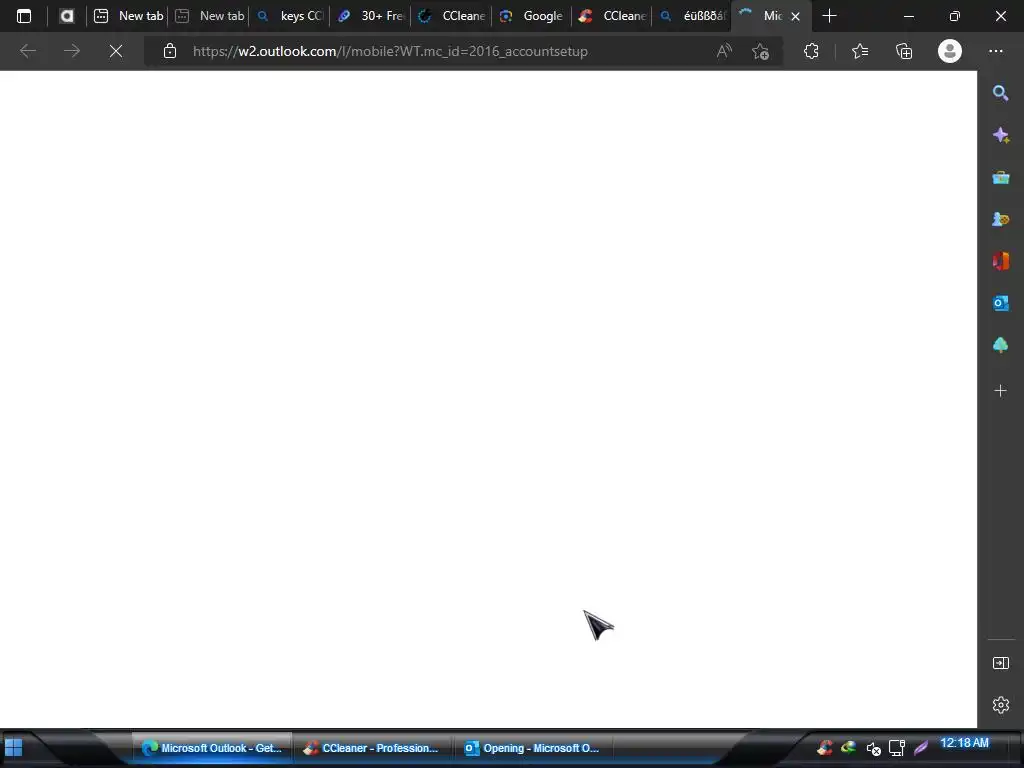The height and width of the screenshot is (768, 1024).
Task: Open sidebar Search
Action: tap(1000, 93)
